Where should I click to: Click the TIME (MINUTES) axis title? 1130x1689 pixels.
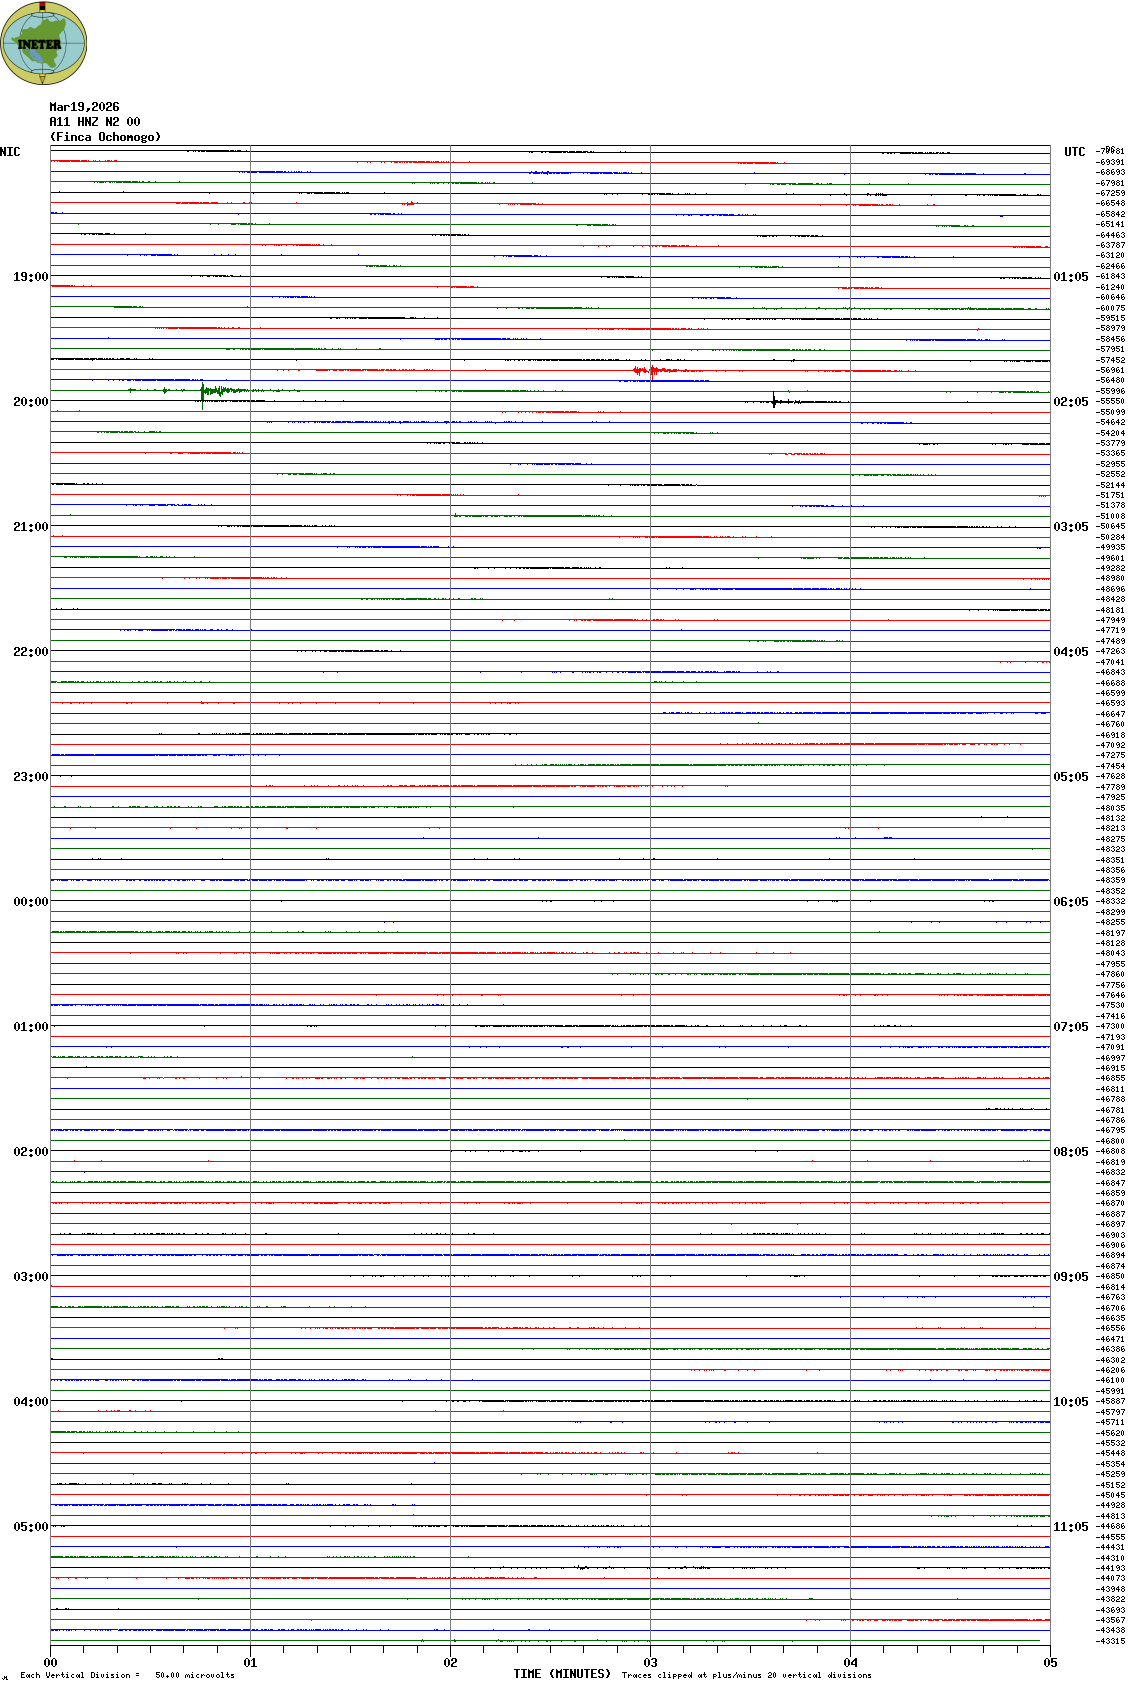pyautogui.click(x=561, y=1674)
